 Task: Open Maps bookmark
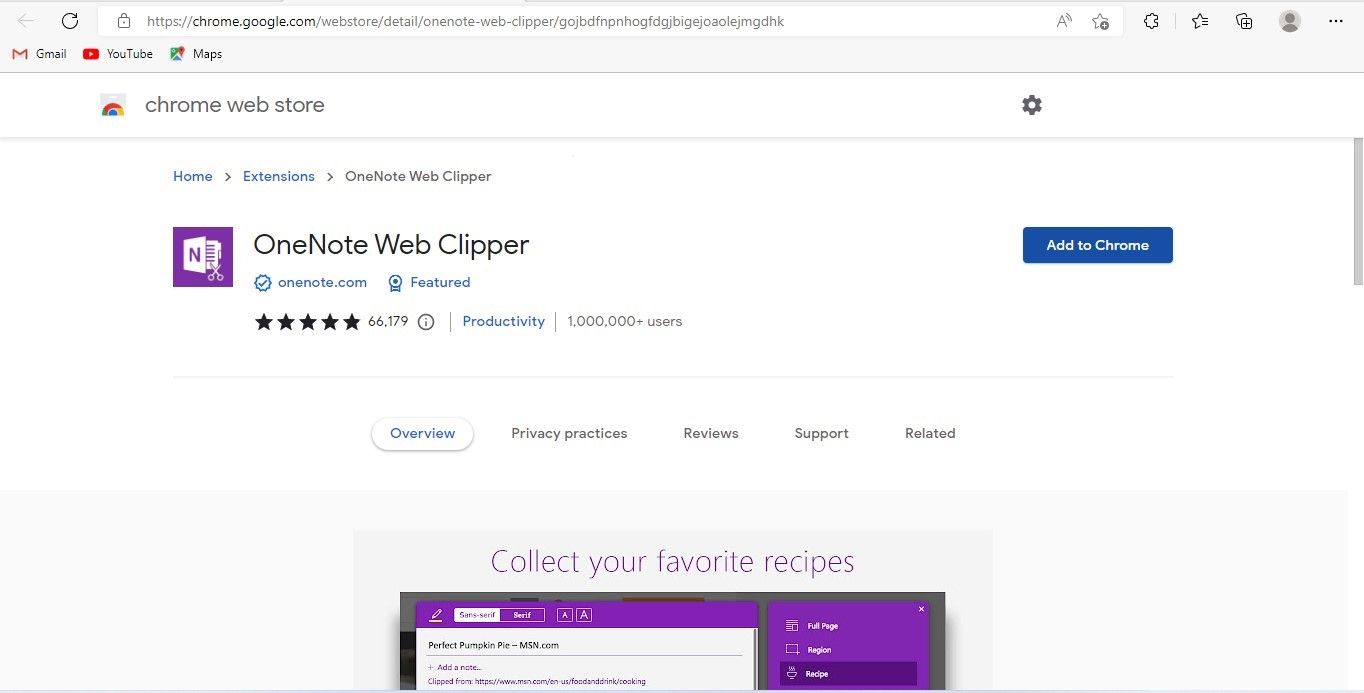pyautogui.click(x=196, y=54)
